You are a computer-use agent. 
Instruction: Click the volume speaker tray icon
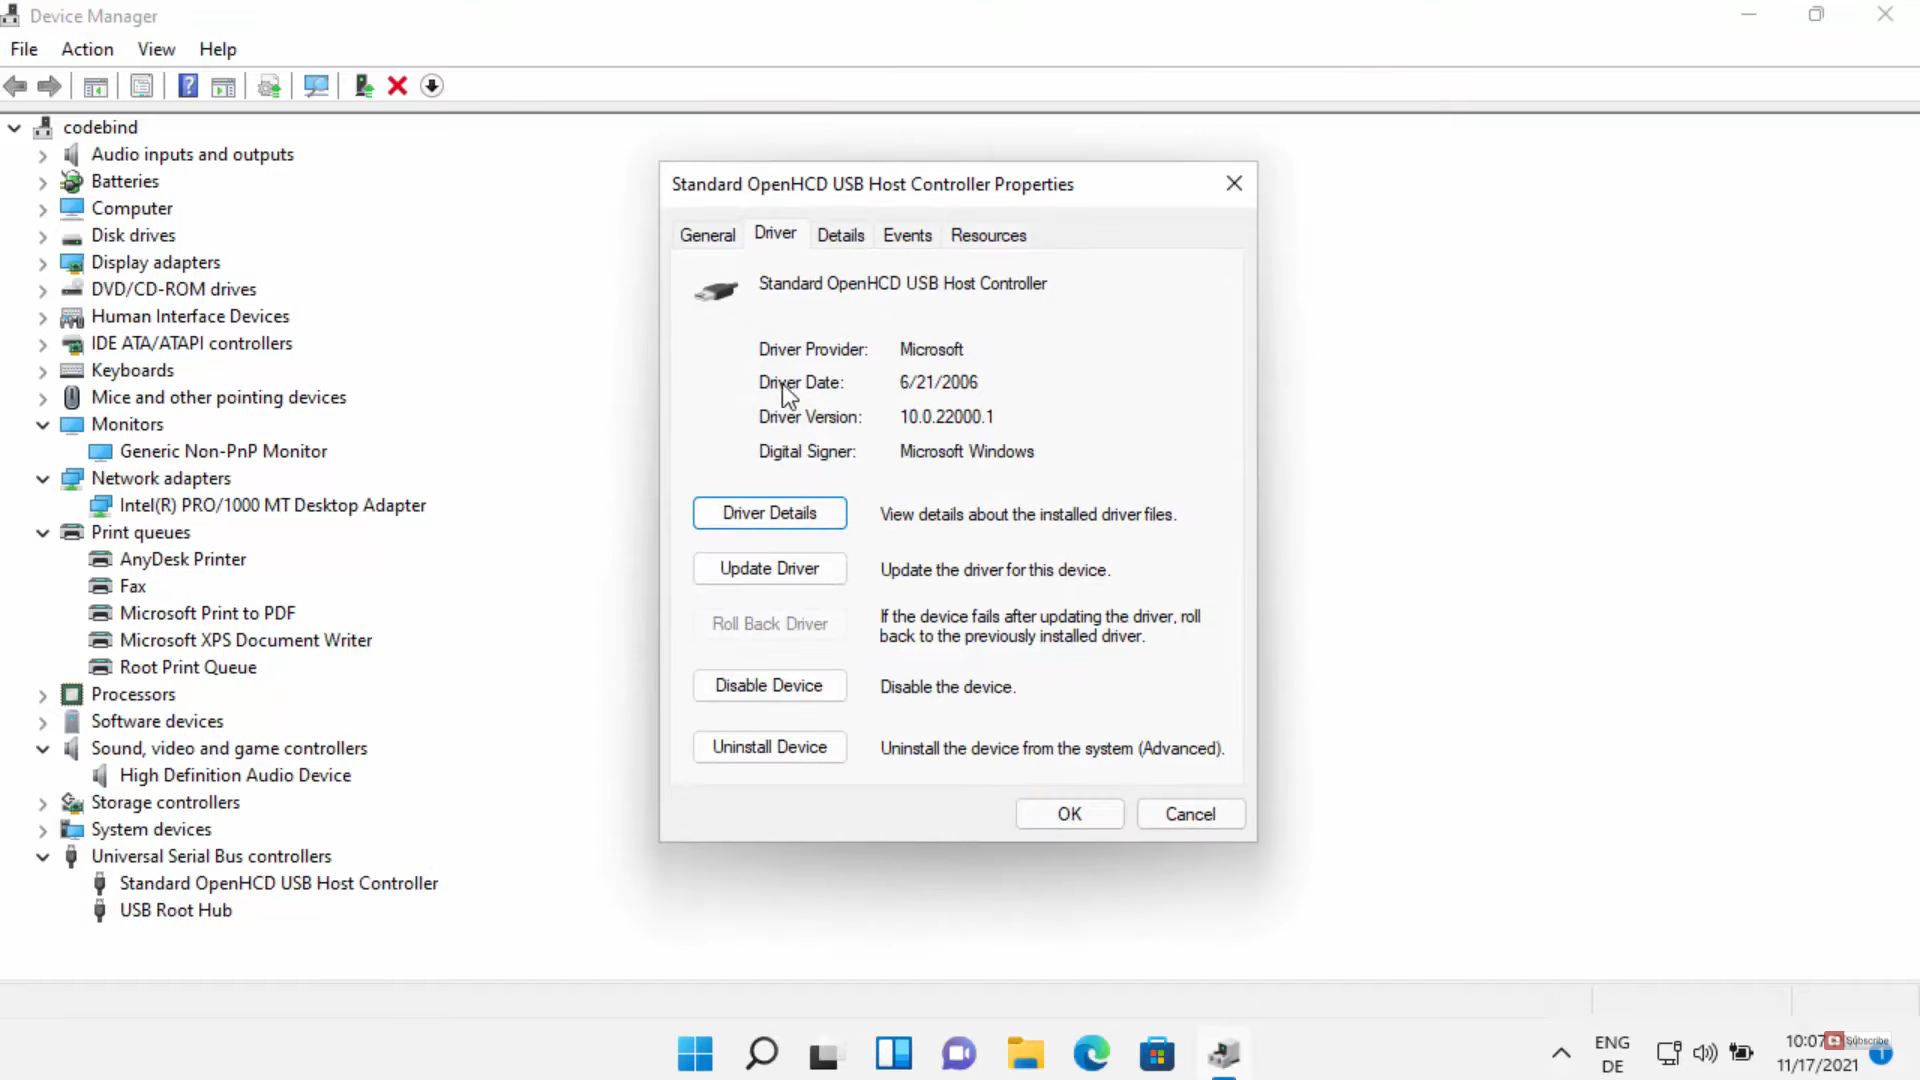coord(1705,1053)
